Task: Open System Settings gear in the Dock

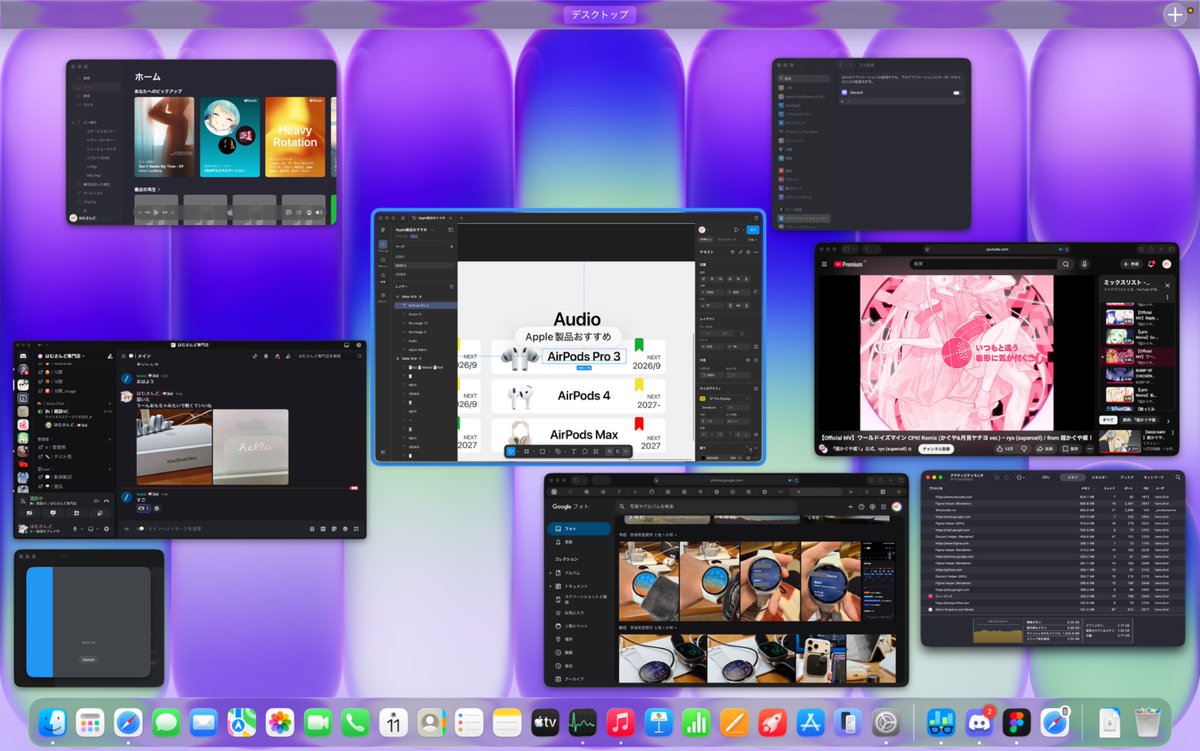Action: [x=886, y=722]
